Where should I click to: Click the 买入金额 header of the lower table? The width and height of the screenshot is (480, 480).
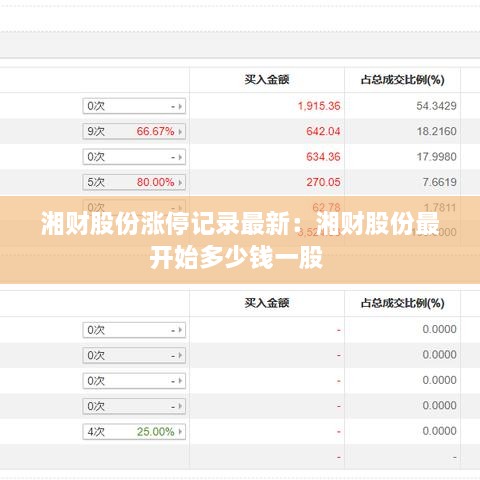(x=267, y=303)
